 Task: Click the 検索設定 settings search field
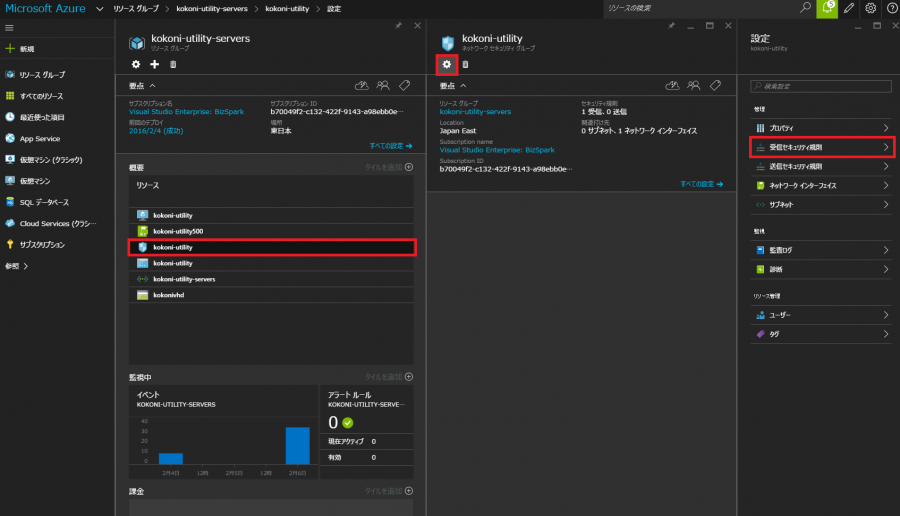(x=821, y=87)
